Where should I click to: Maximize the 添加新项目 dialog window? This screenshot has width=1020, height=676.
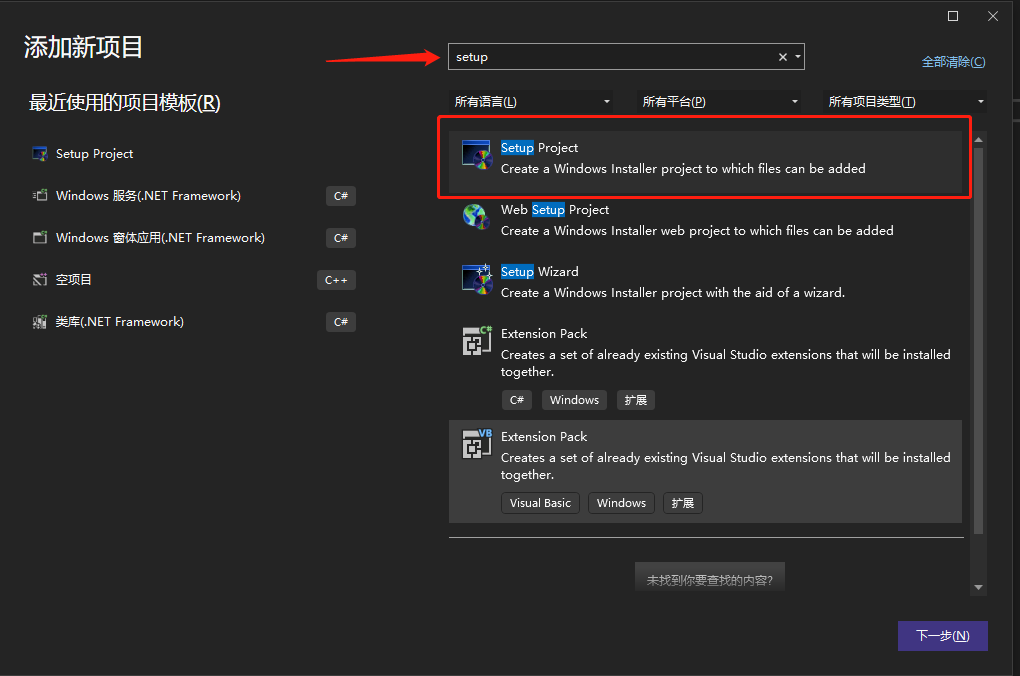point(953,16)
